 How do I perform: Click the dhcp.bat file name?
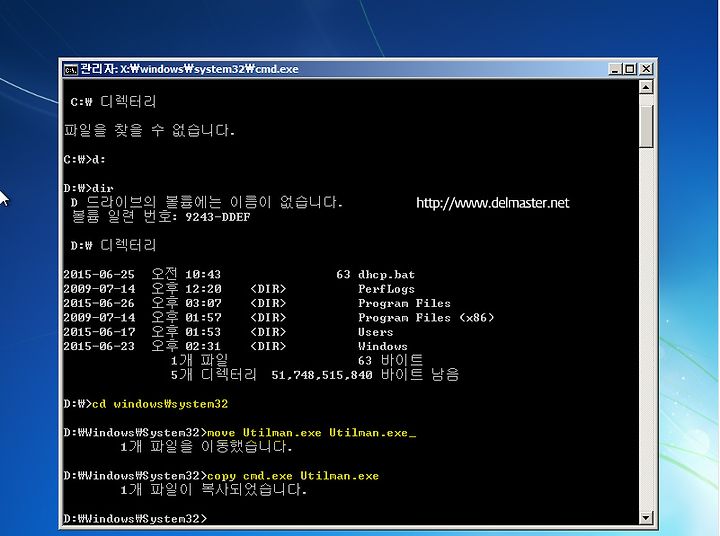(x=386, y=275)
